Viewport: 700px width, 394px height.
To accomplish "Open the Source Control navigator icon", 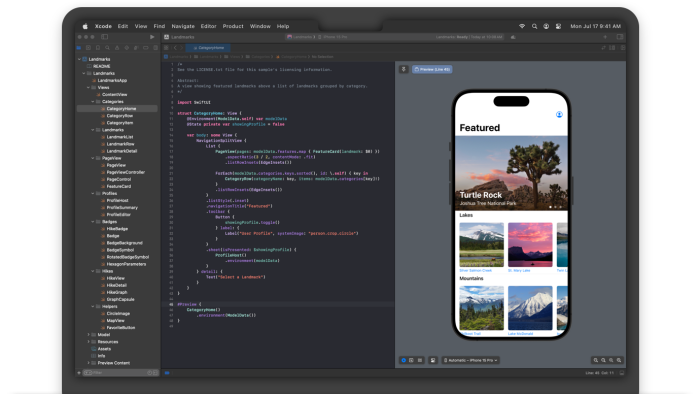I will (88, 48).
